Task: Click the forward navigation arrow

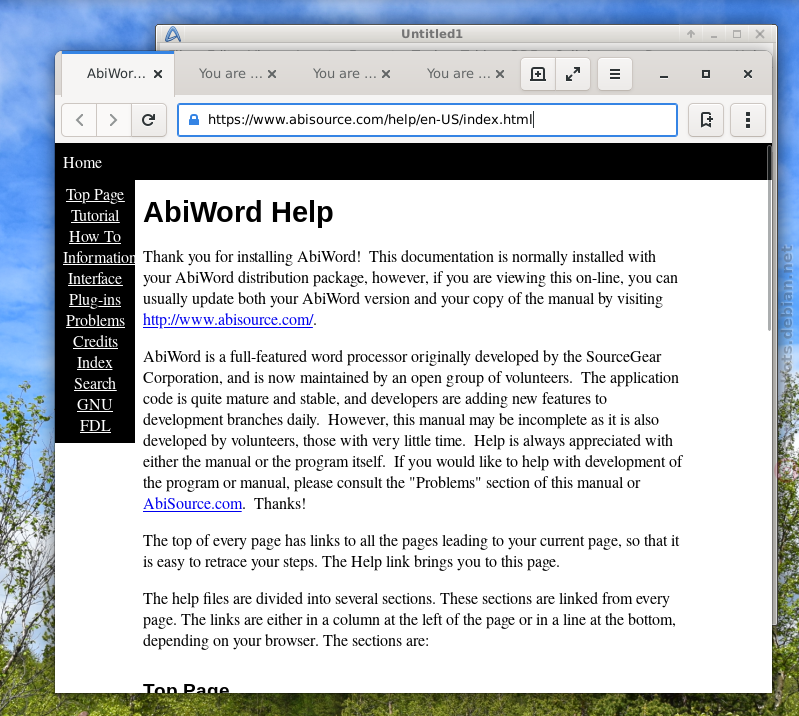Action: point(114,120)
